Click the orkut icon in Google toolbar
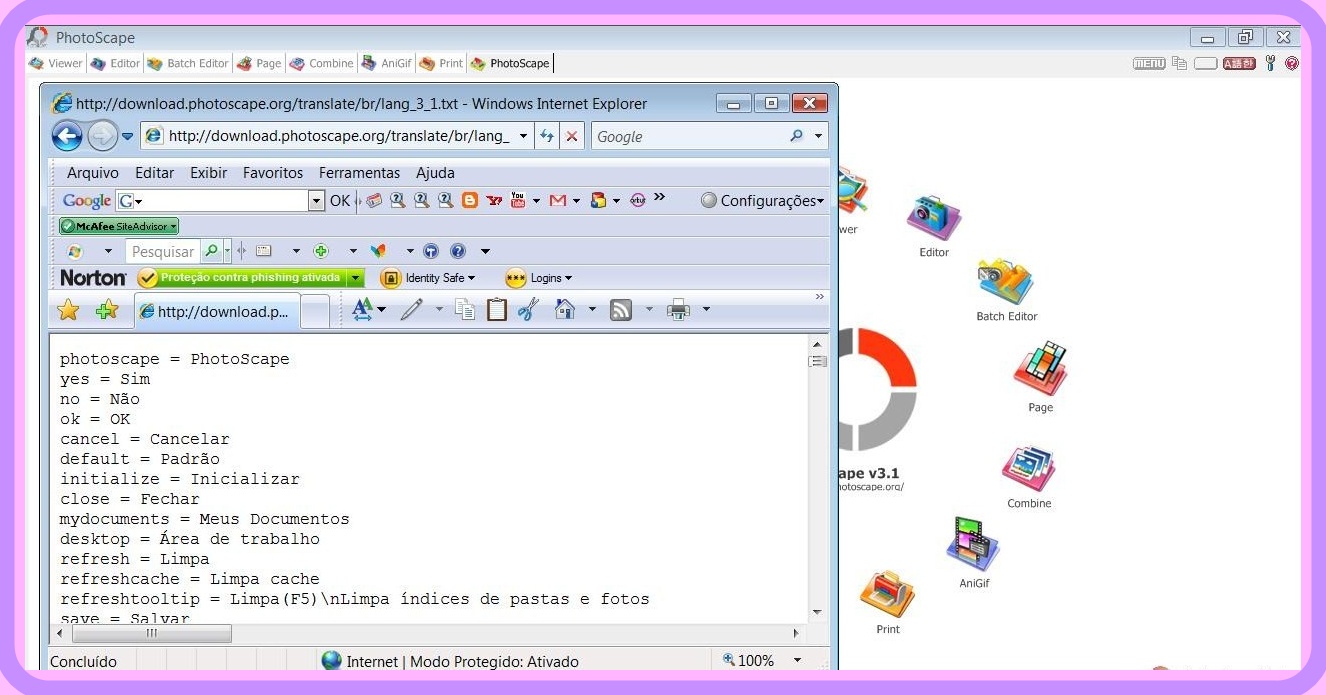 [x=638, y=200]
